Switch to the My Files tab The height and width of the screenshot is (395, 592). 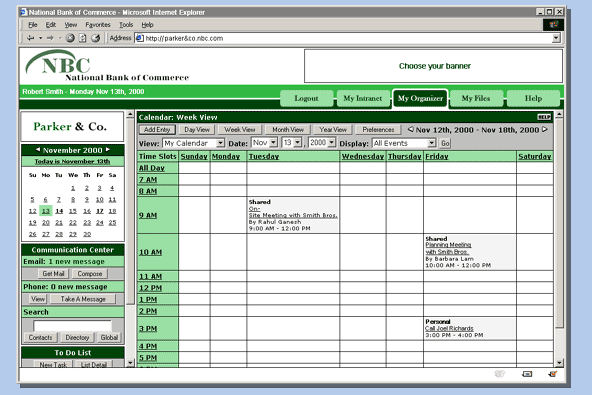click(476, 99)
